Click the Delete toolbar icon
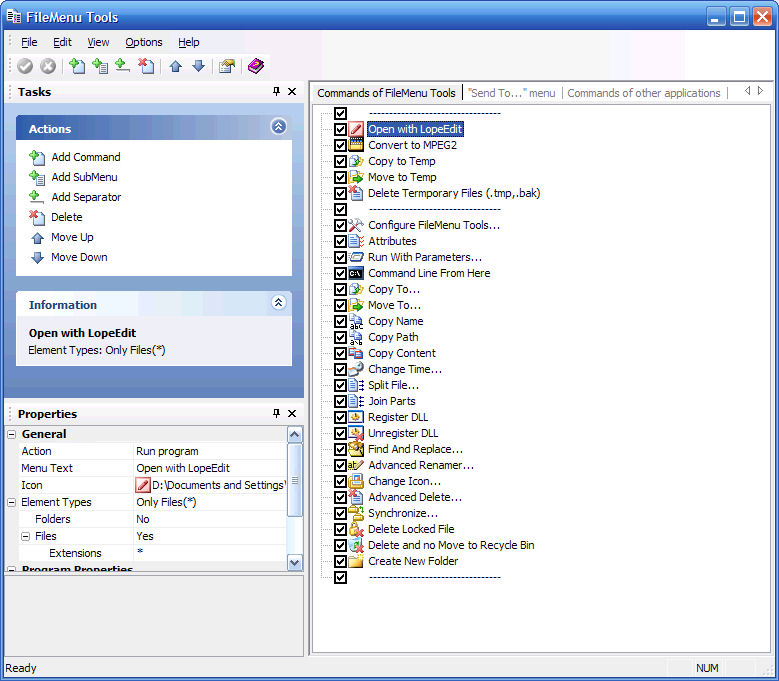Image resolution: width=779 pixels, height=681 pixels. (146, 66)
